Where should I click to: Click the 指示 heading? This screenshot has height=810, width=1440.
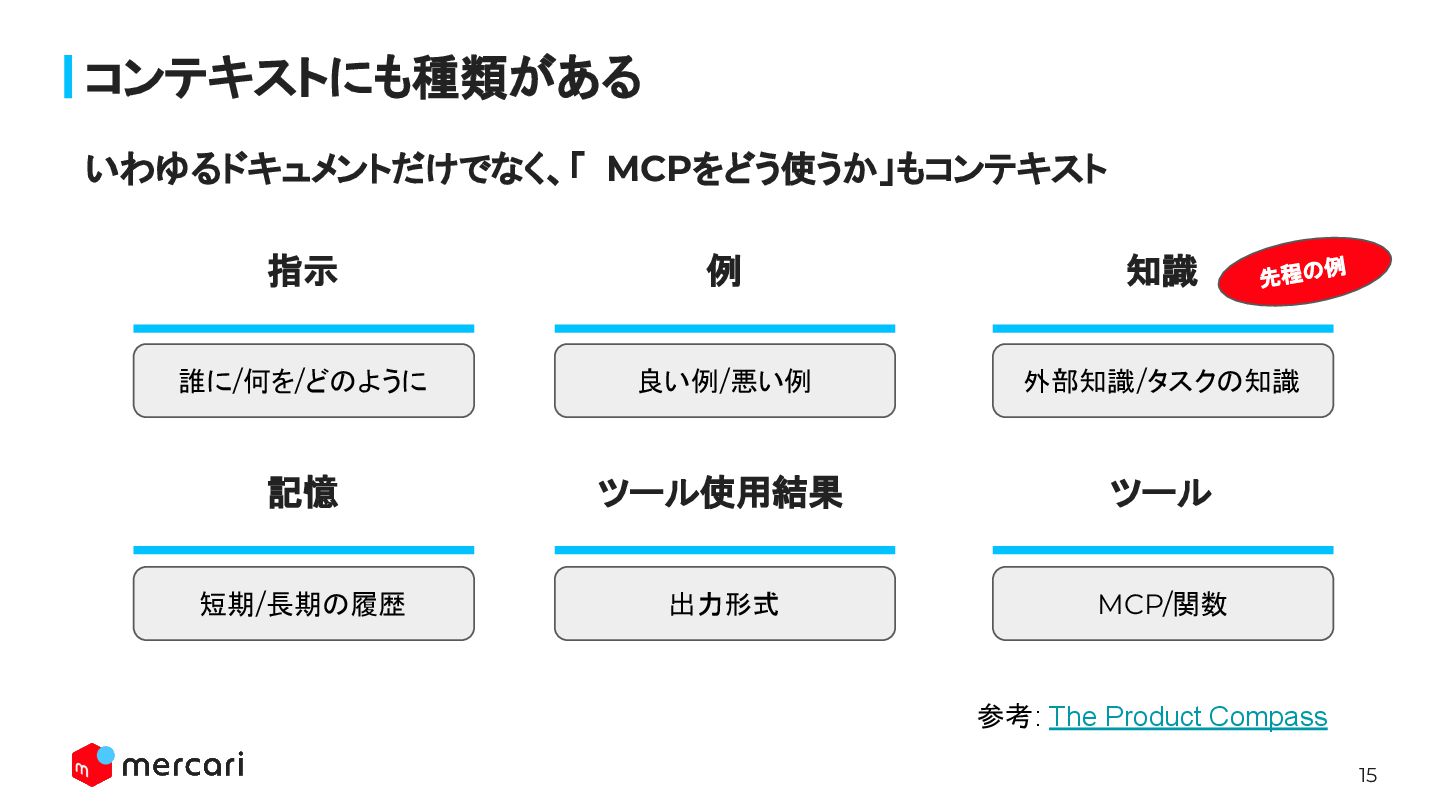point(303,271)
